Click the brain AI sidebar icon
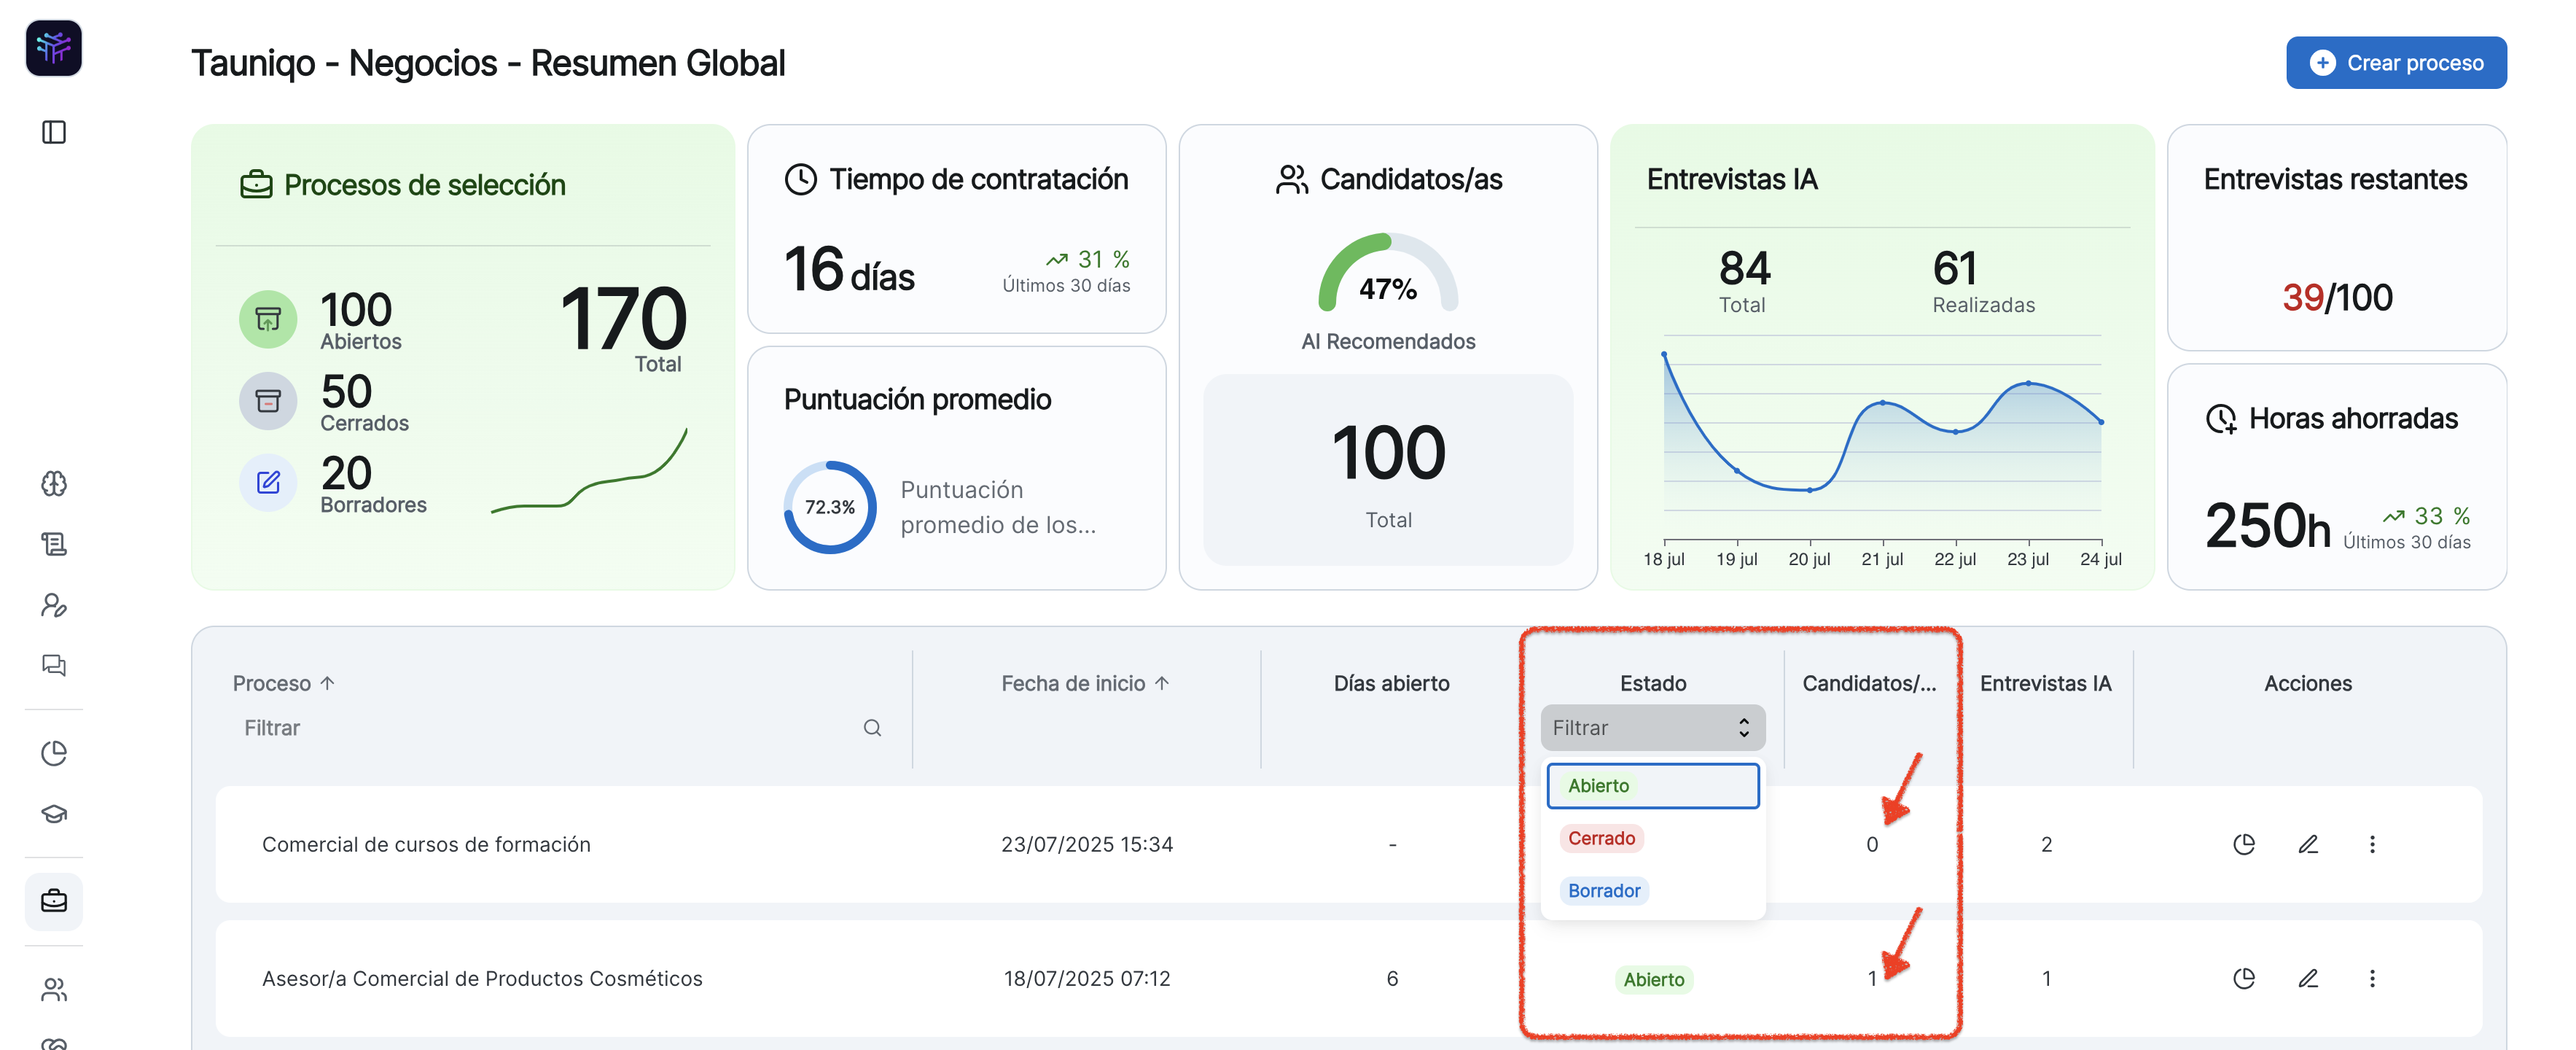 point(54,484)
